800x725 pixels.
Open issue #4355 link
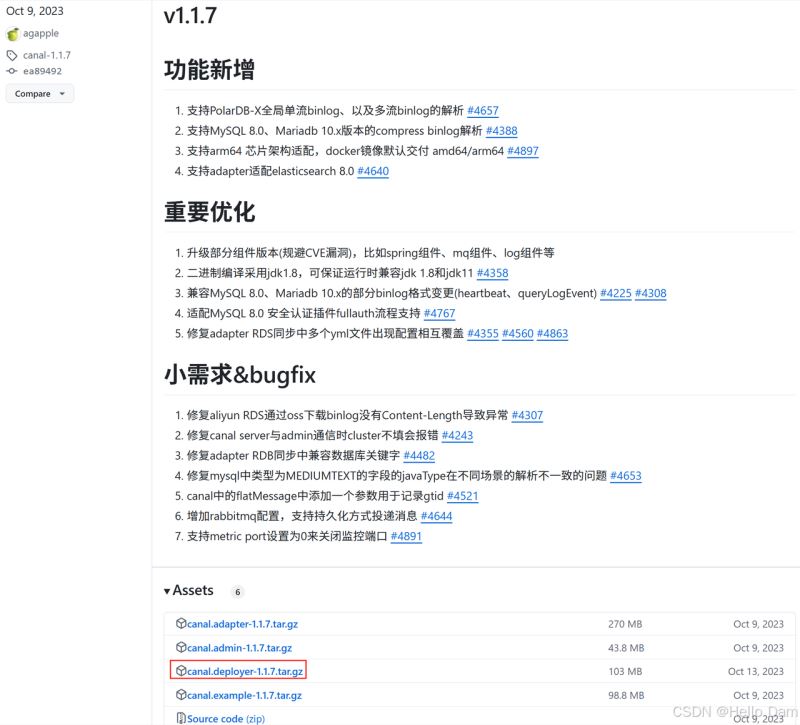click(x=483, y=334)
